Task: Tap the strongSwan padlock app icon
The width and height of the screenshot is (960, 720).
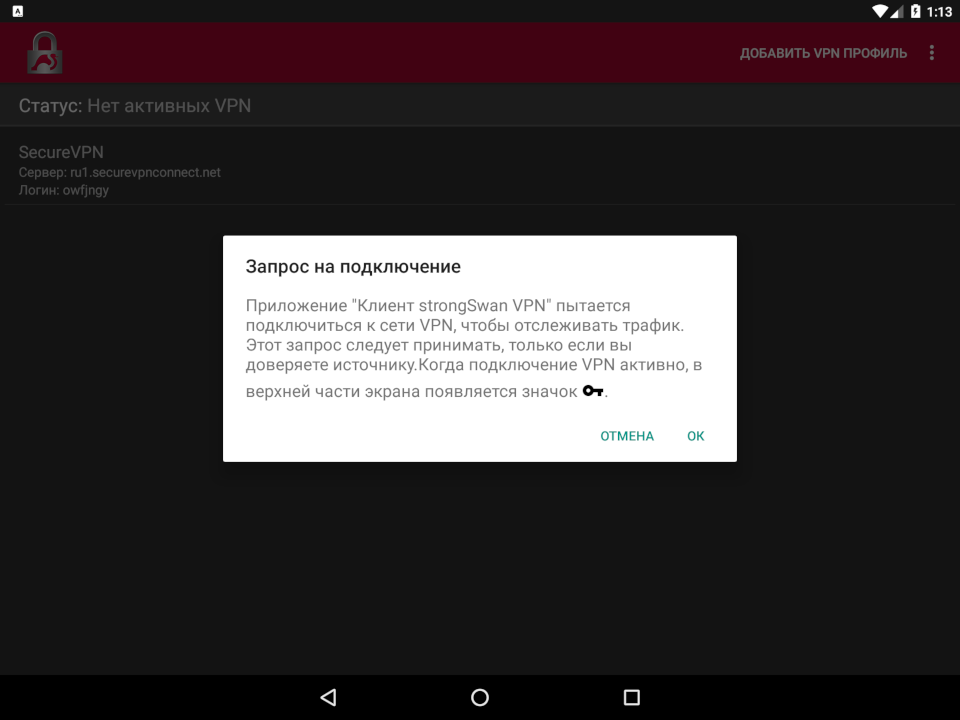Action: (44, 53)
